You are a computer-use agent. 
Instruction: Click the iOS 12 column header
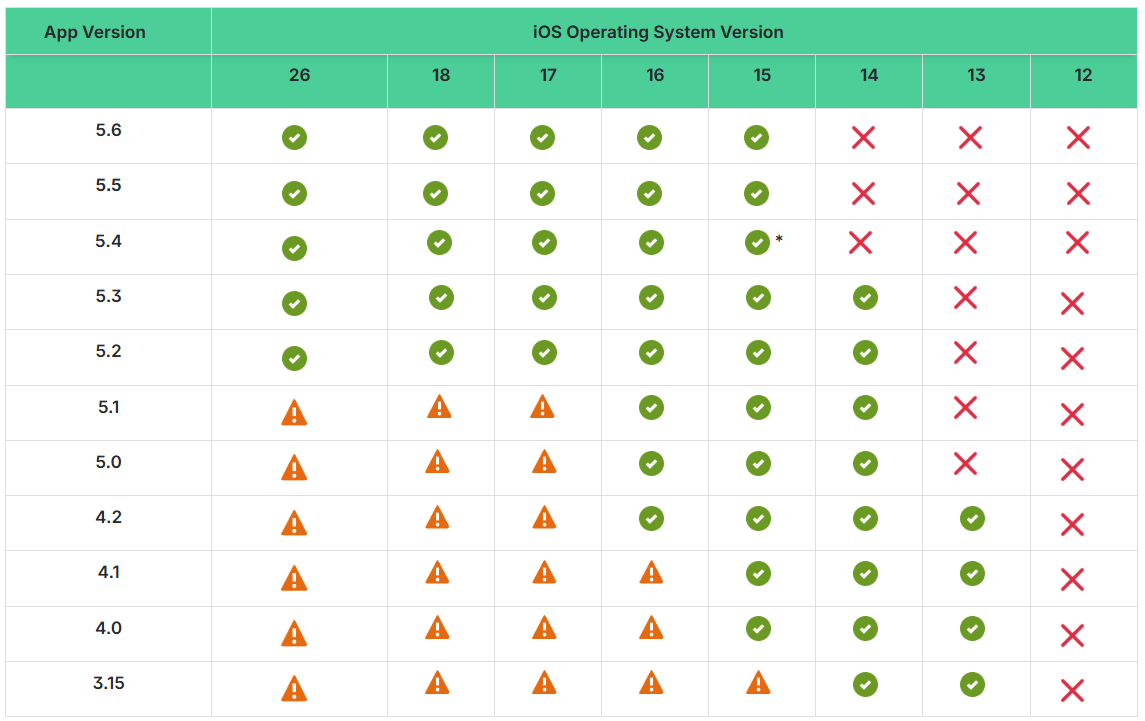(1083, 75)
